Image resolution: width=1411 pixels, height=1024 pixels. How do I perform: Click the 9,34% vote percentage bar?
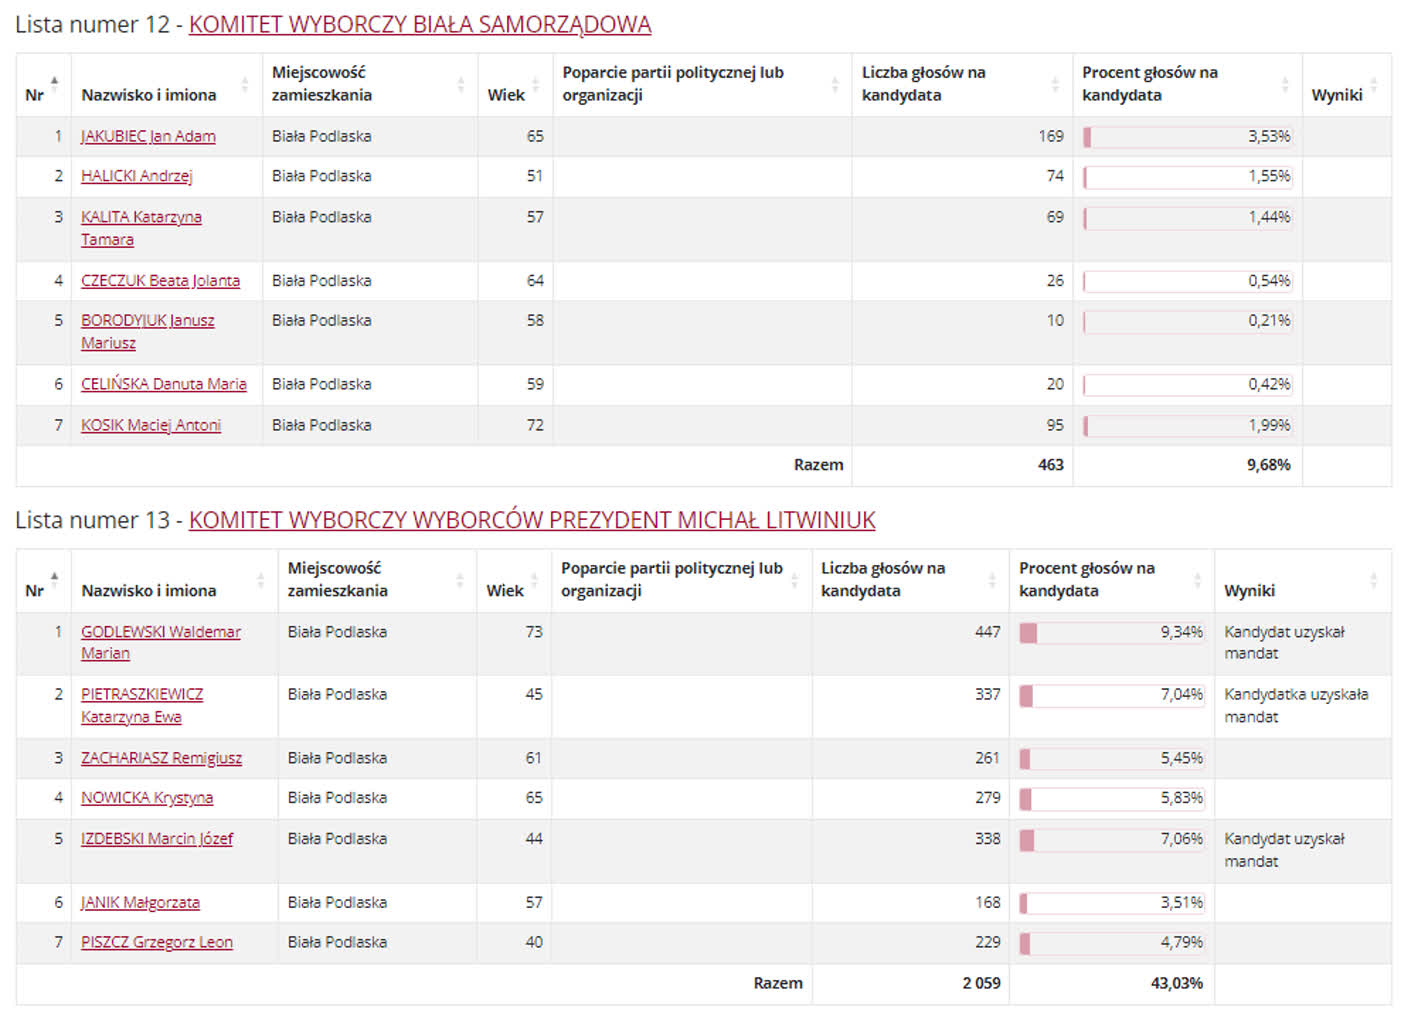pyautogui.click(x=1110, y=633)
